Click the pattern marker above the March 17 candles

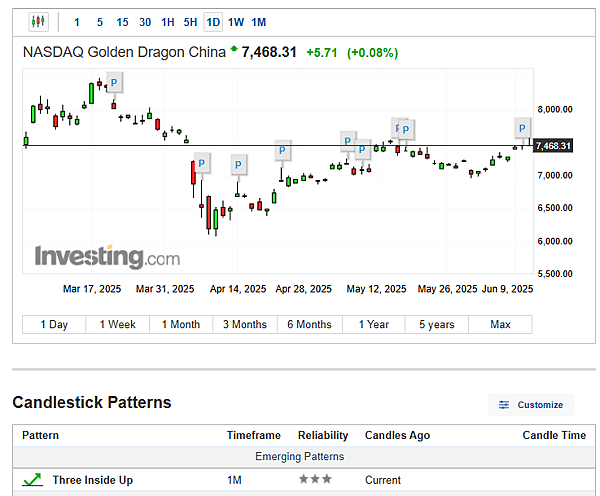(x=114, y=83)
